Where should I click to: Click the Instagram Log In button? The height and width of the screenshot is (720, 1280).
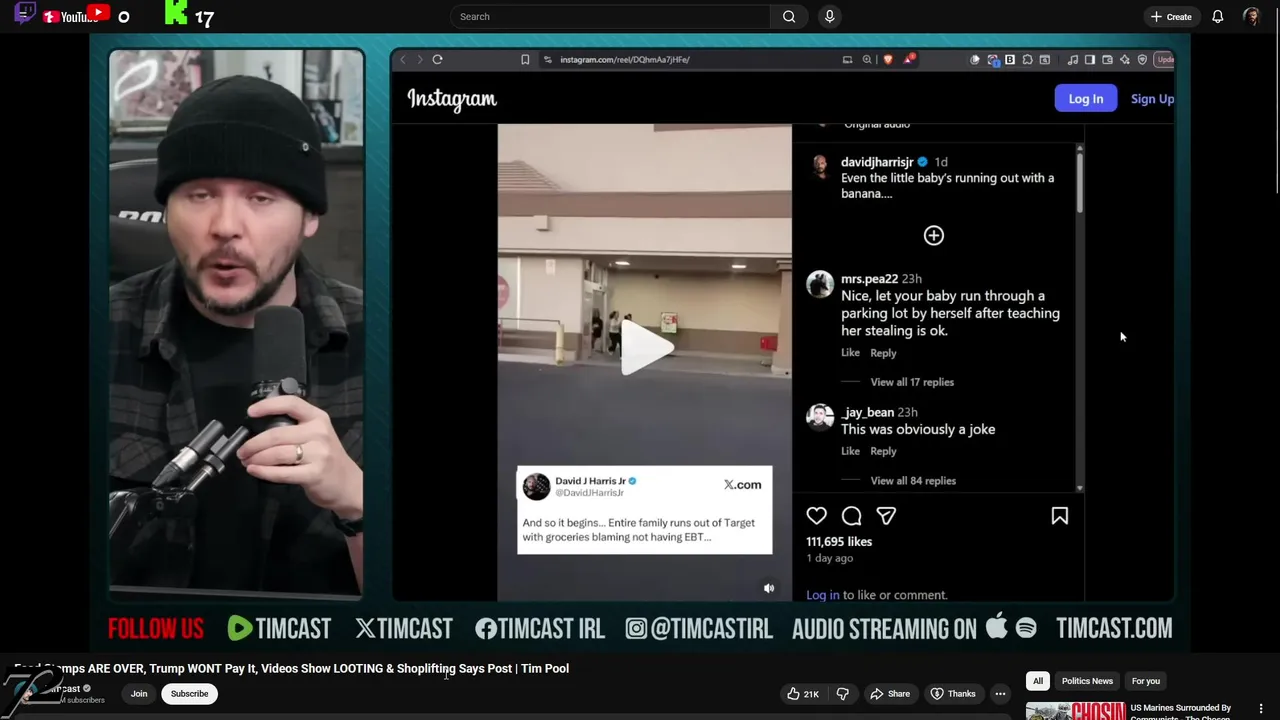(1085, 98)
